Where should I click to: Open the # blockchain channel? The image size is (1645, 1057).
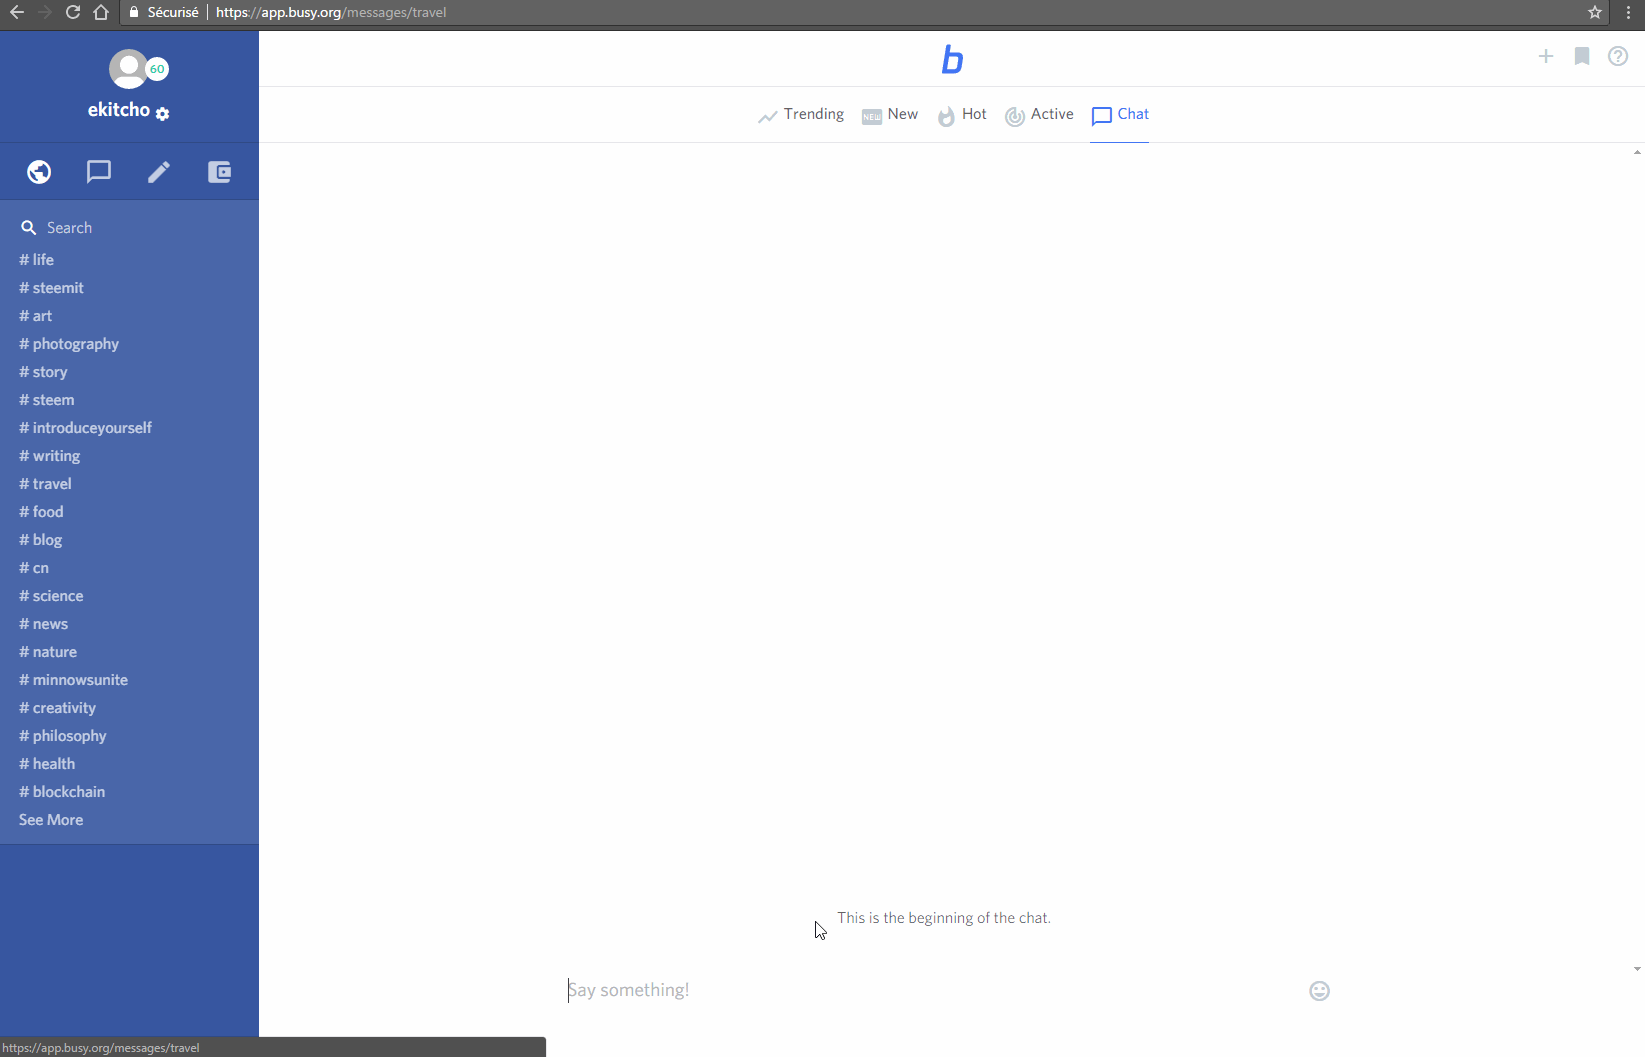point(62,792)
